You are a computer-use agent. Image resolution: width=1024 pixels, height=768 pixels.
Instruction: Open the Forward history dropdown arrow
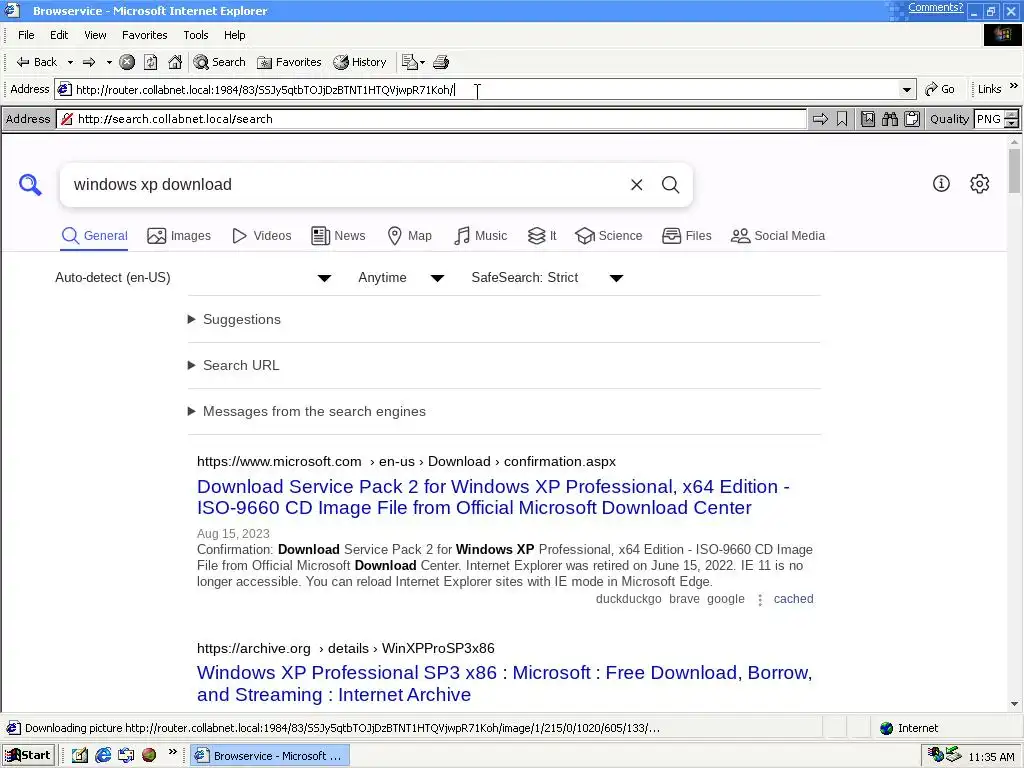108,62
